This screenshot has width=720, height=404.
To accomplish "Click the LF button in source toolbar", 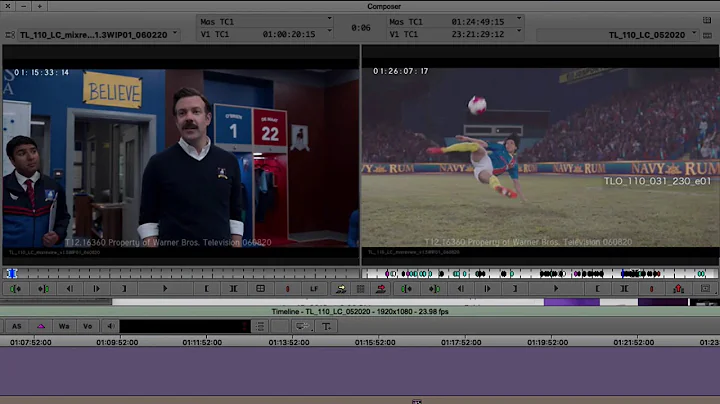I will 314,289.
